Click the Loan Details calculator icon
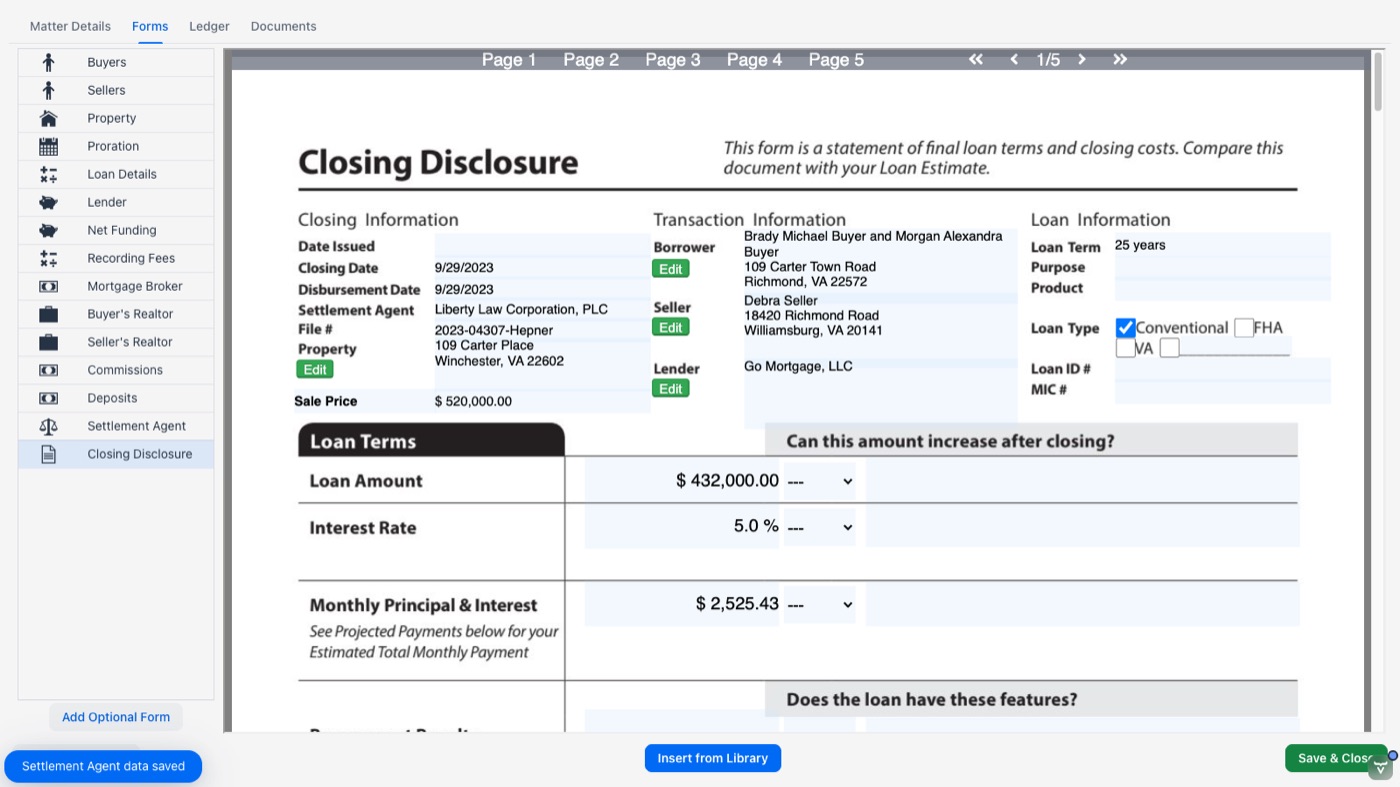 point(48,174)
